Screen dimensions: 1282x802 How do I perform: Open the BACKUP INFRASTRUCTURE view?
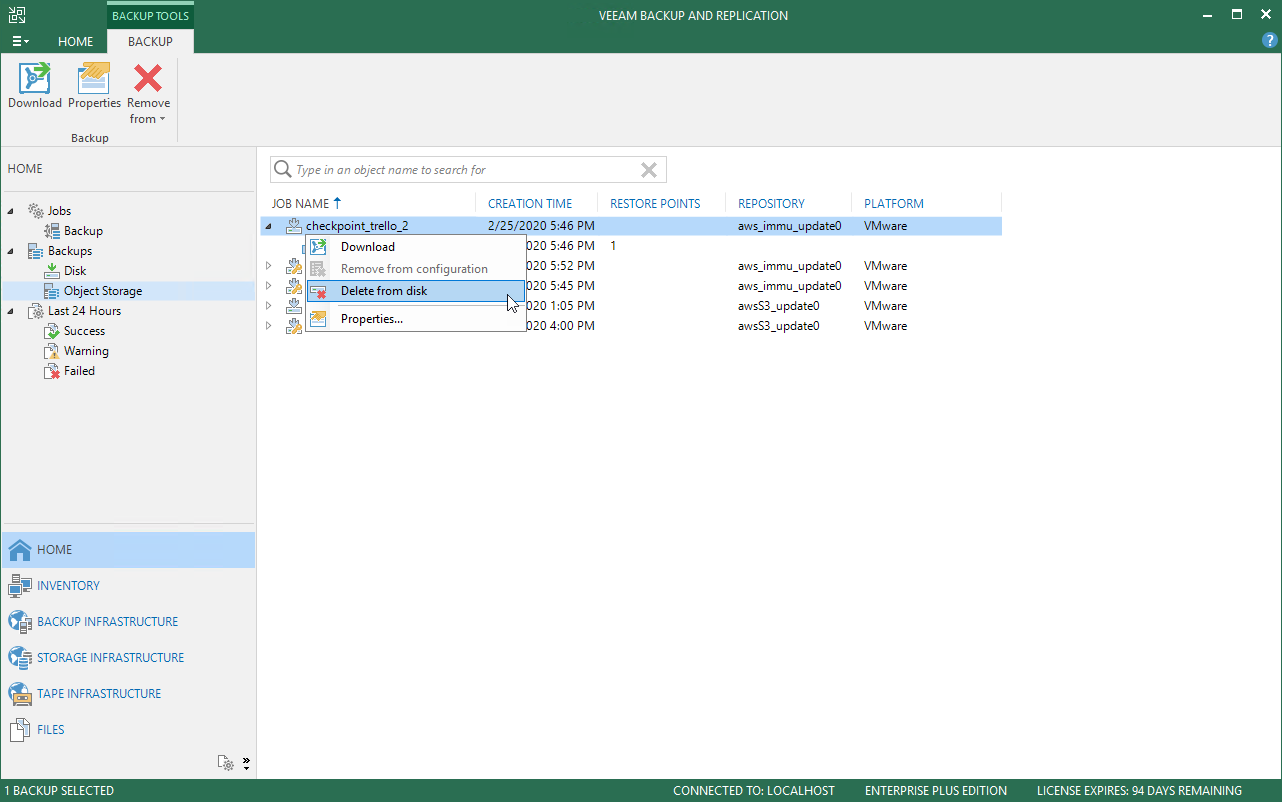128,622
